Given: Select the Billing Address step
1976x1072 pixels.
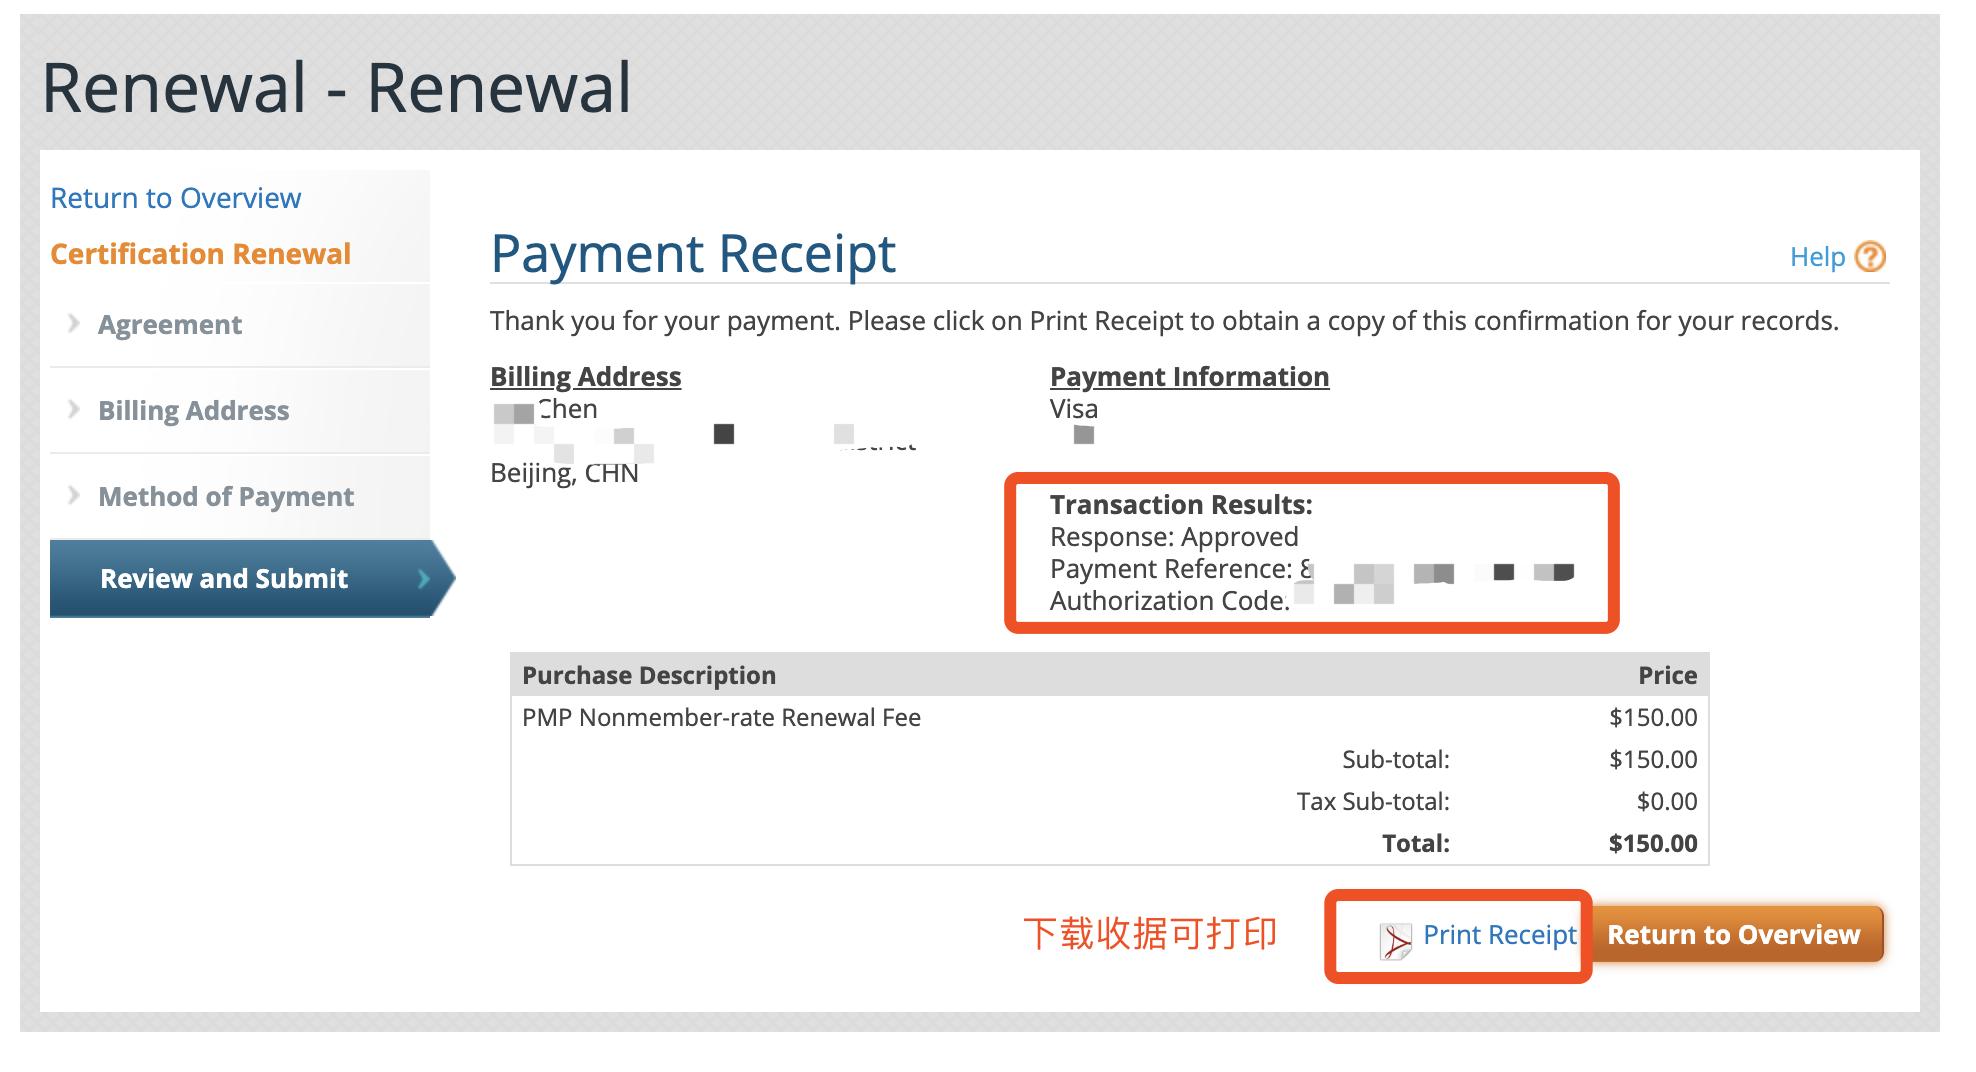Looking at the screenshot, I should click(x=192, y=410).
